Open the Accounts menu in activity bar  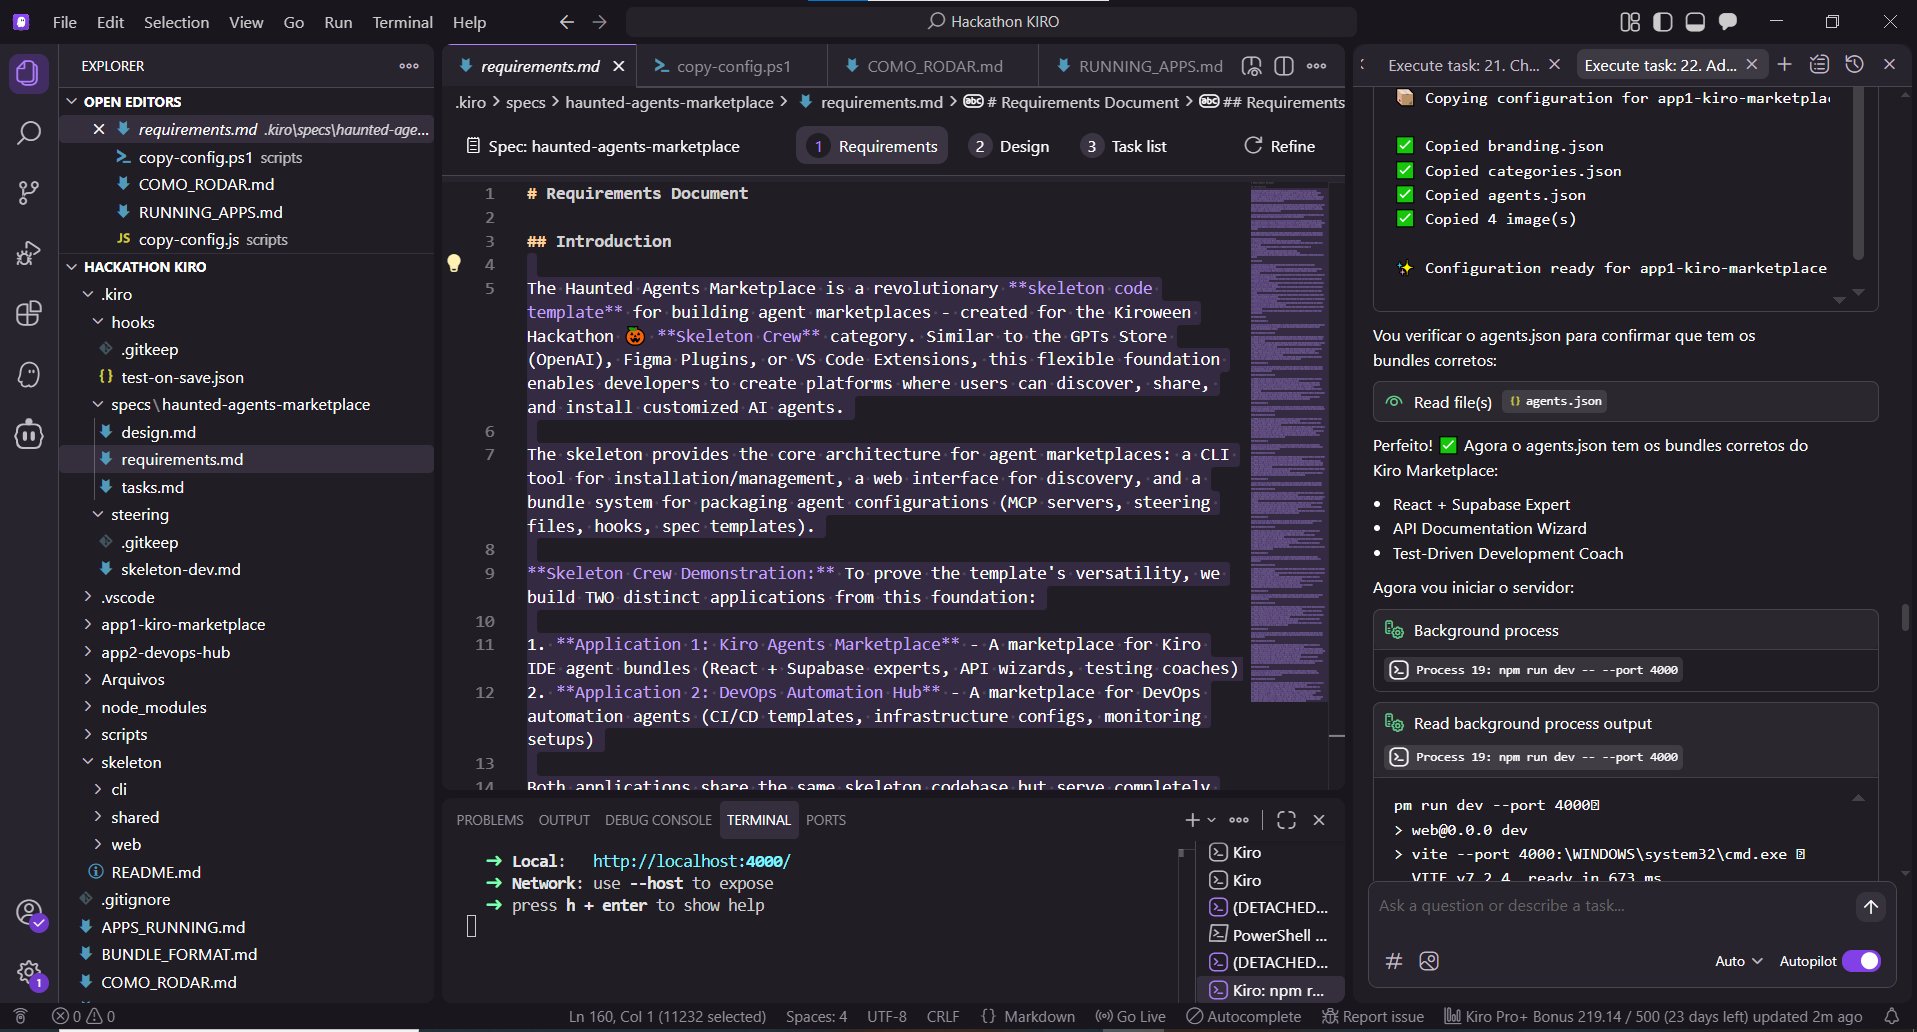point(29,913)
